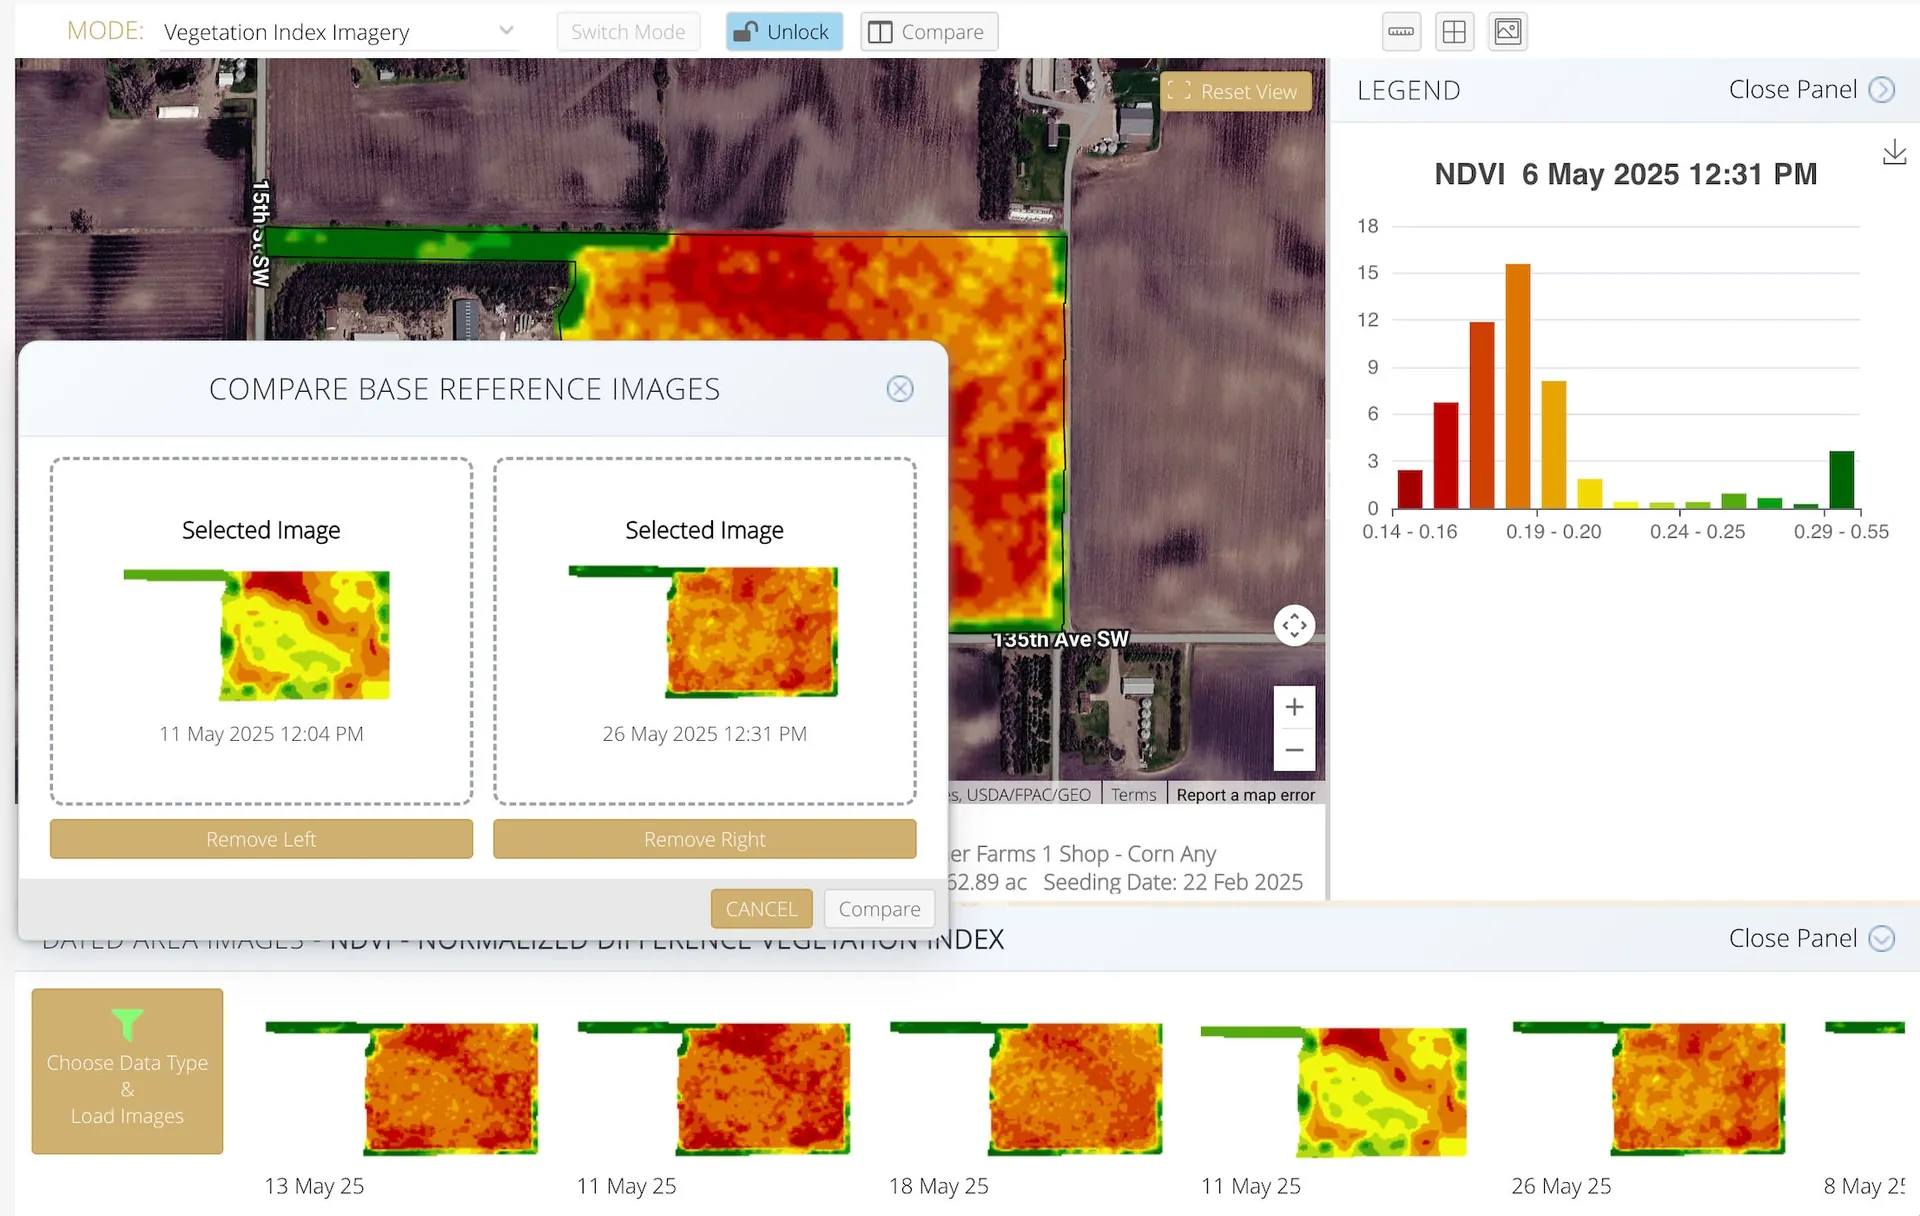The image size is (1920, 1216).
Task: Click Remove Right button
Action: (704, 839)
